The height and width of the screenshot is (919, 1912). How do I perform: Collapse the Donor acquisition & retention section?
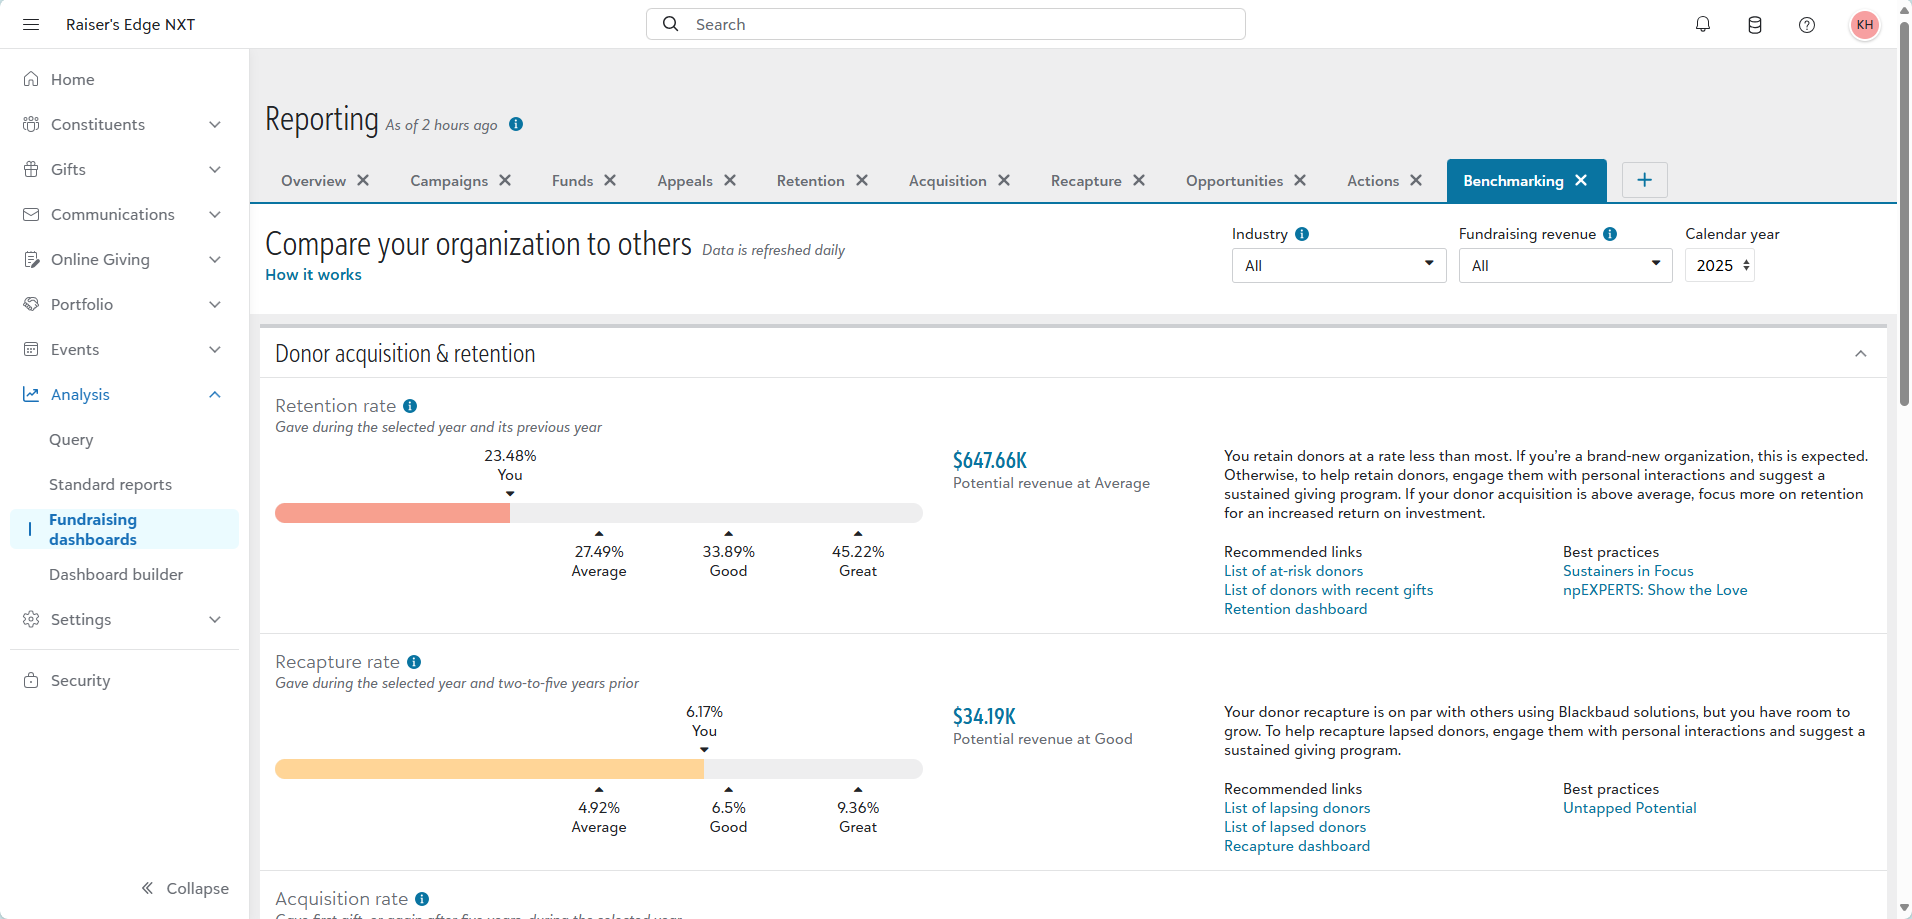1861,354
